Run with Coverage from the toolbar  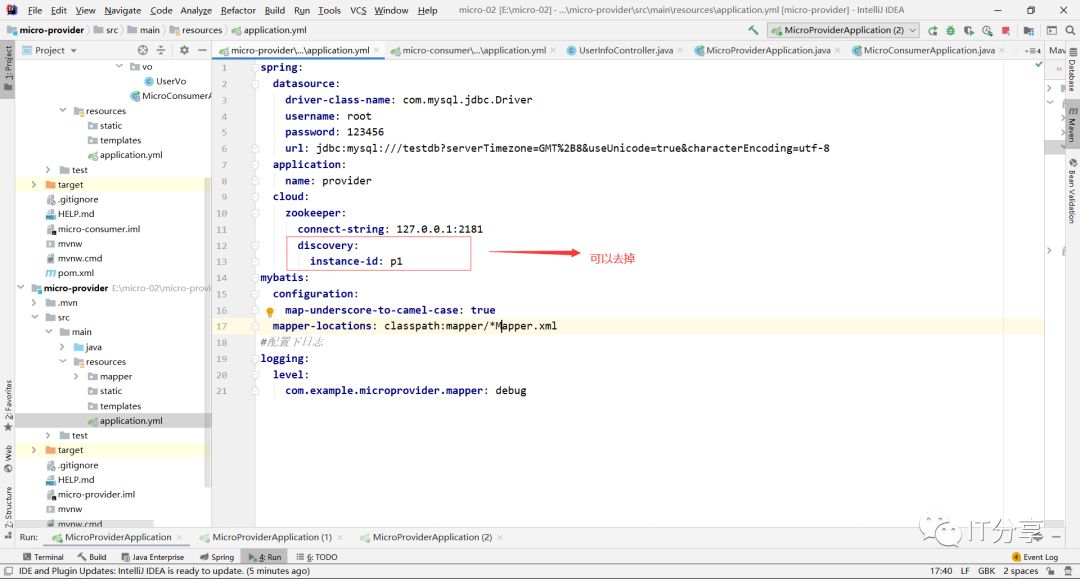[968, 30]
